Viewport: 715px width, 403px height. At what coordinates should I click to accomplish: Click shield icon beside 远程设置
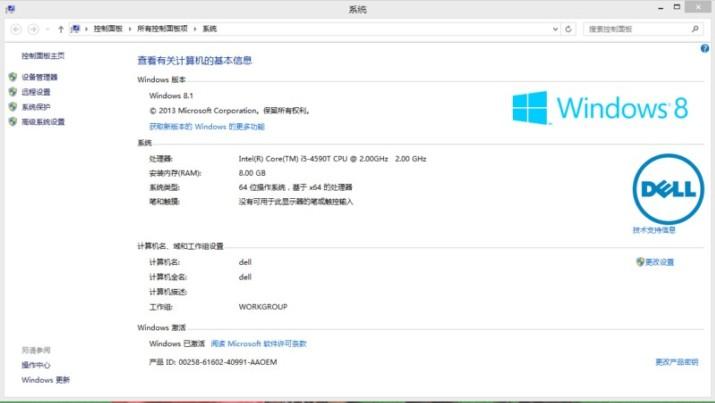click(13, 92)
